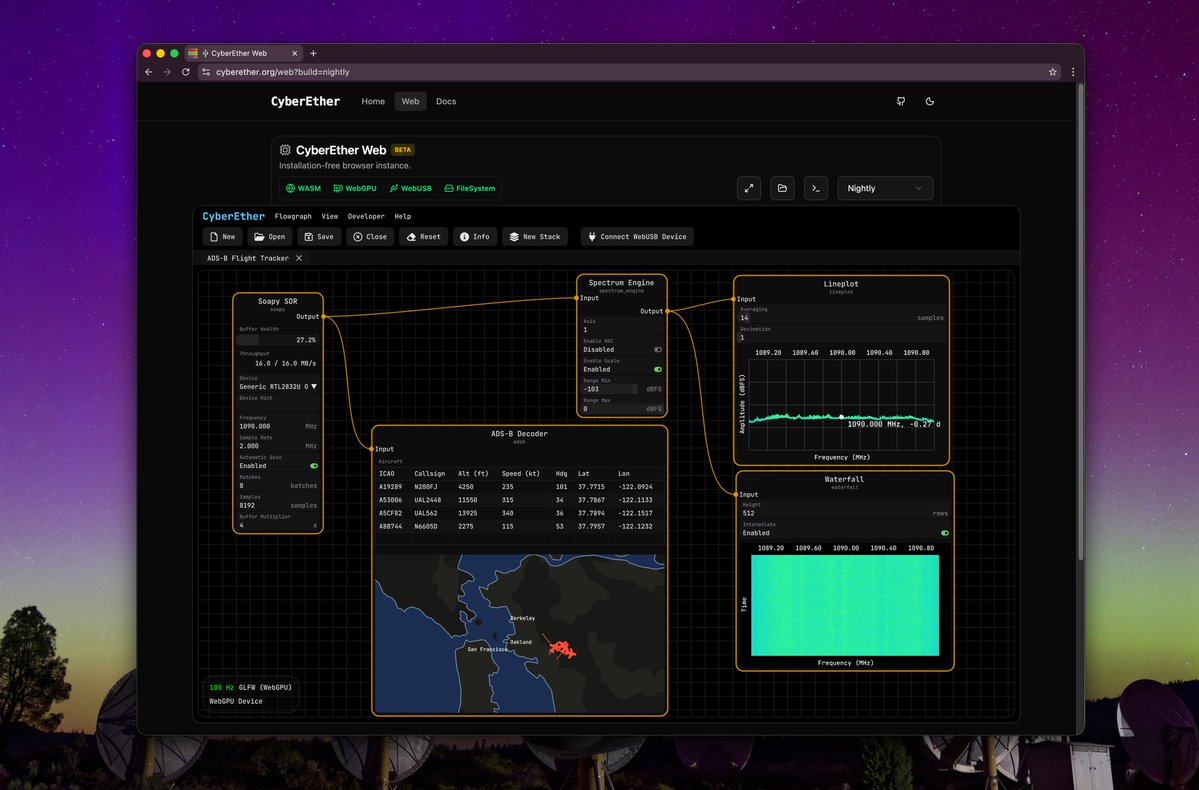The width and height of the screenshot is (1199, 790).
Task: Open the Docs nav link
Action: [x=446, y=101]
